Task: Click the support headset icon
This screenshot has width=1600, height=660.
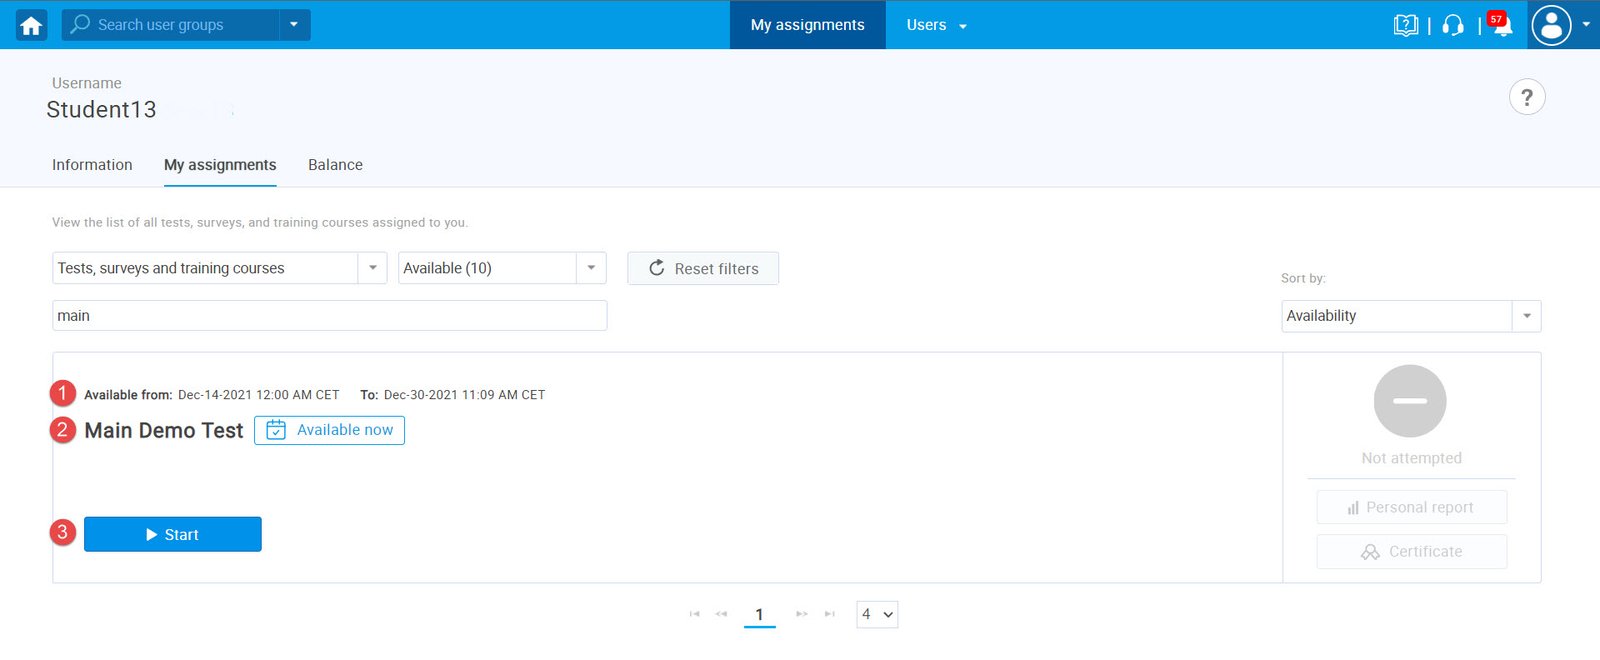Action: [x=1453, y=25]
